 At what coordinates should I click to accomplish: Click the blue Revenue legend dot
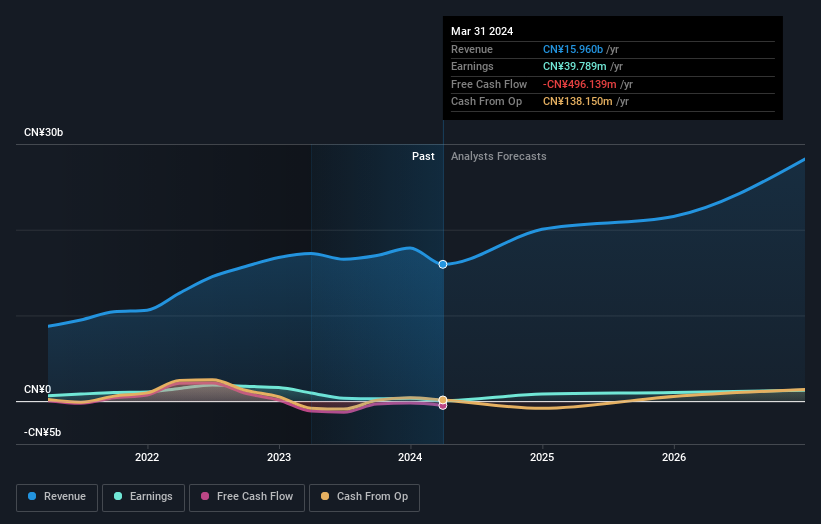[x=32, y=496]
